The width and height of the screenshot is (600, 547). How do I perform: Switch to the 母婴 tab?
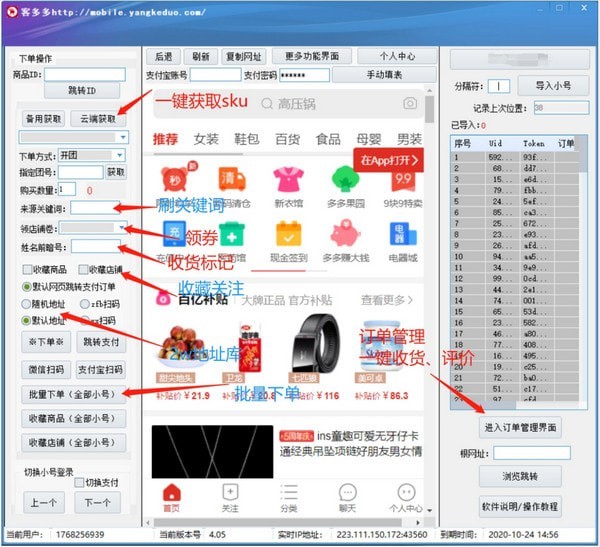point(369,139)
